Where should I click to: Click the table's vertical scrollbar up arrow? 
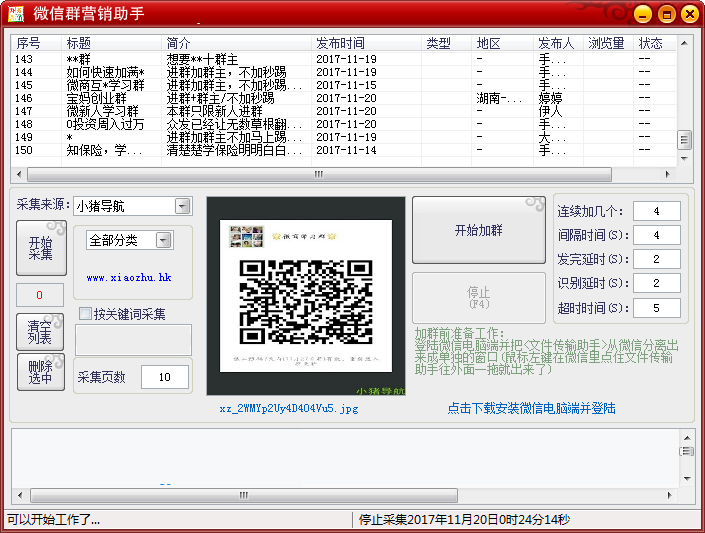(684, 43)
